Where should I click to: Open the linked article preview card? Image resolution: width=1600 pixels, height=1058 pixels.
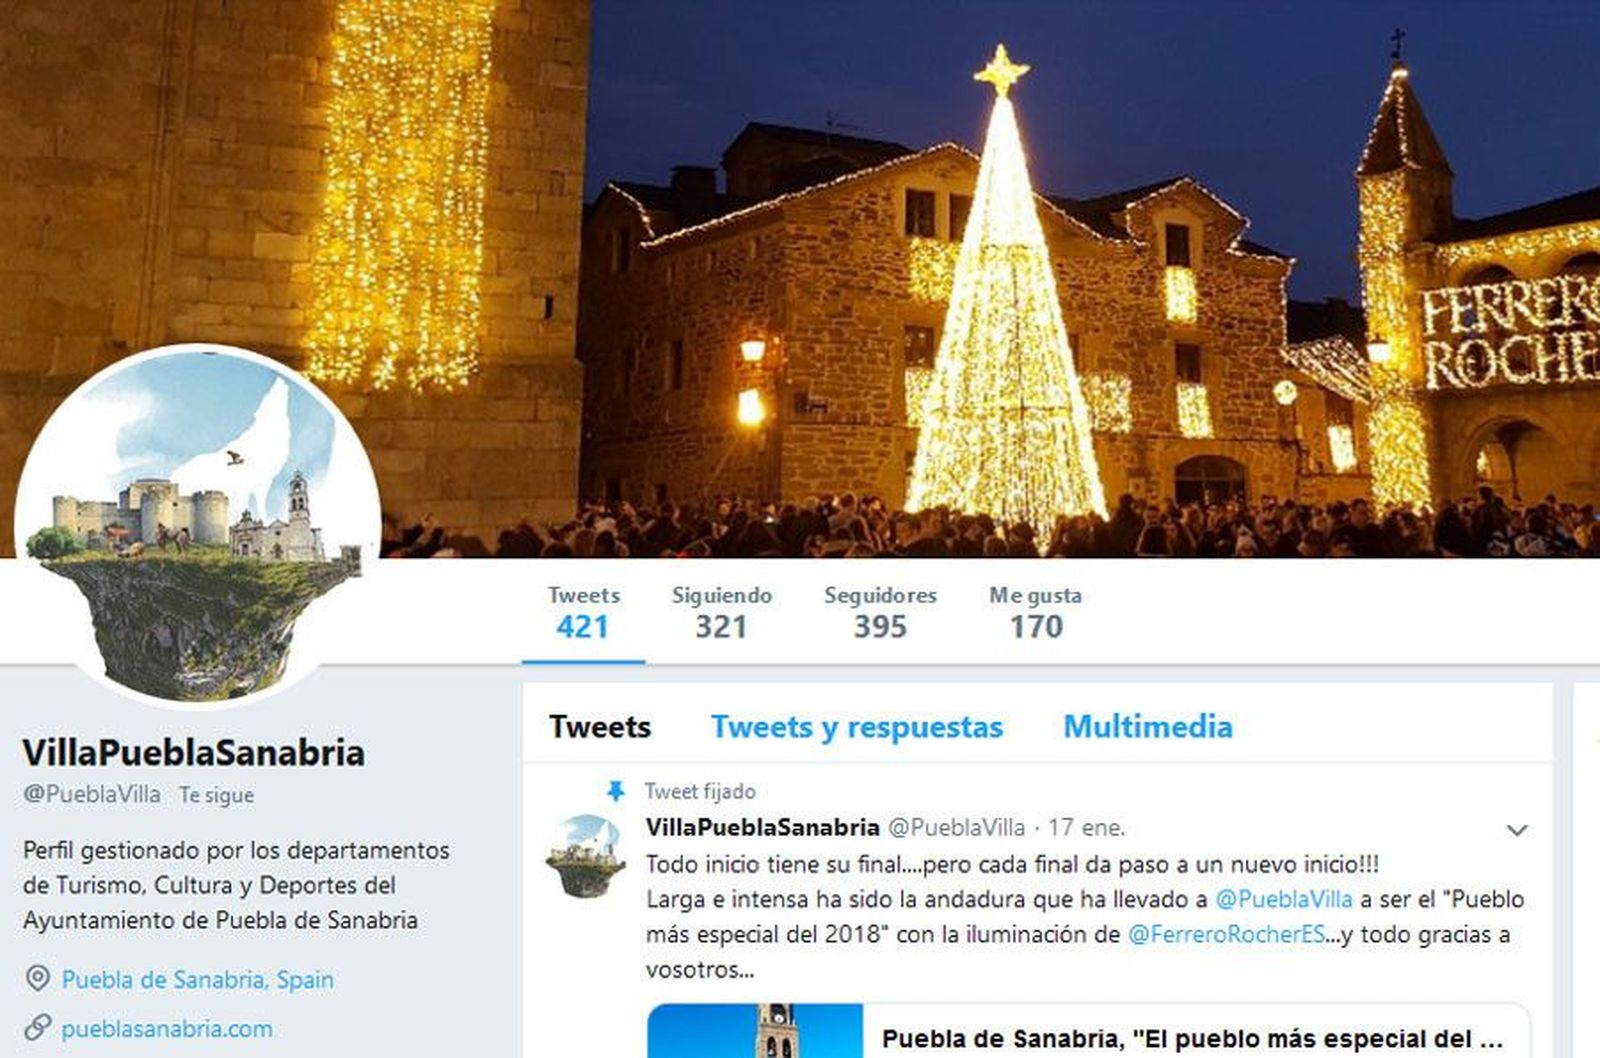[x=1088, y=1031]
